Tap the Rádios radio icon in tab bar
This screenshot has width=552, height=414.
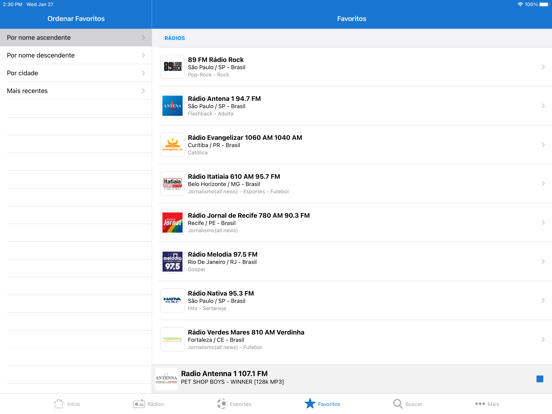pyautogui.click(x=139, y=404)
